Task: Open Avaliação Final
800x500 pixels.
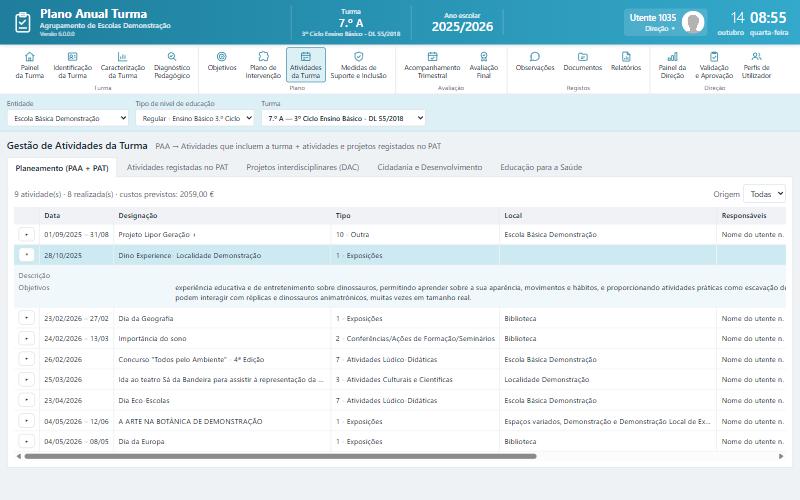Action: point(484,65)
